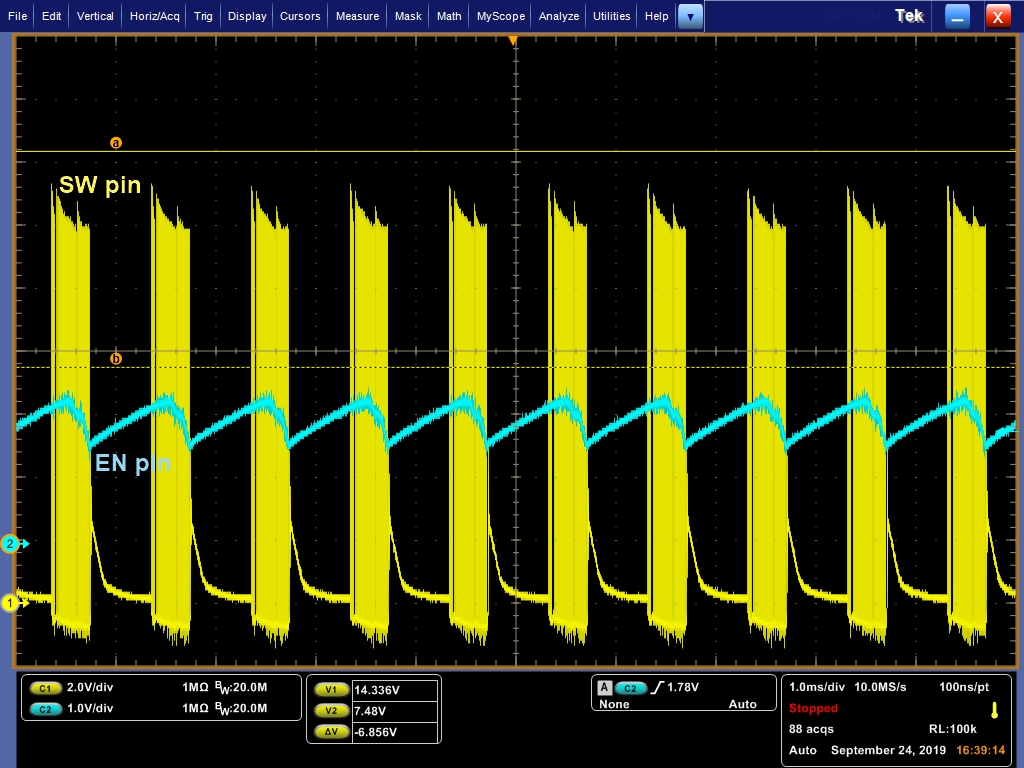Click the SW pin waveform label
This screenshot has height=768, width=1024.
100,185
